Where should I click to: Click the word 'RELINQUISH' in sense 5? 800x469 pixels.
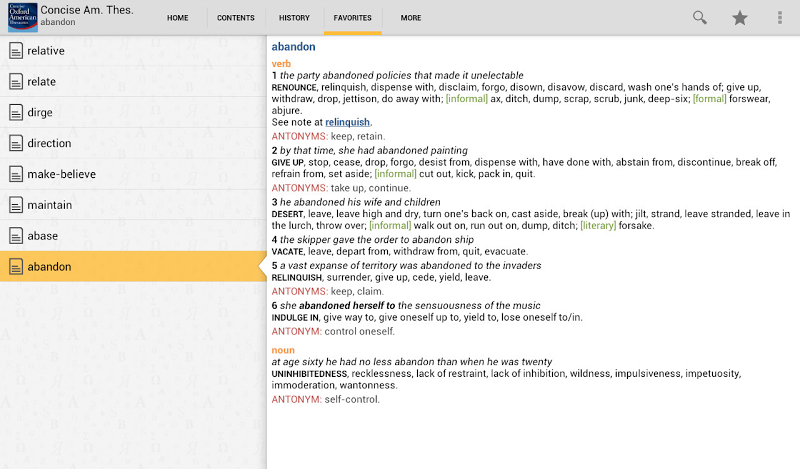tap(296, 278)
